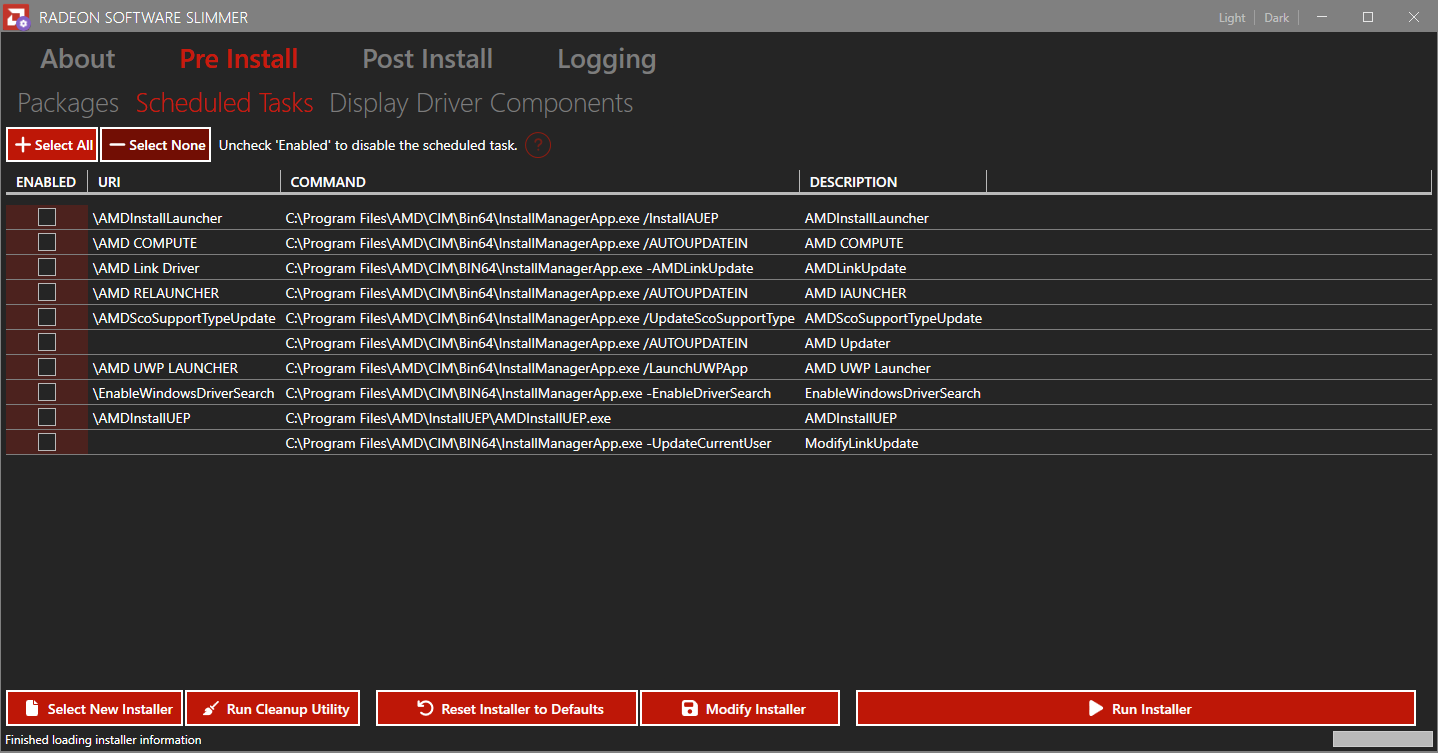Open the Display Driver Components sub-tab

(481, 103)
